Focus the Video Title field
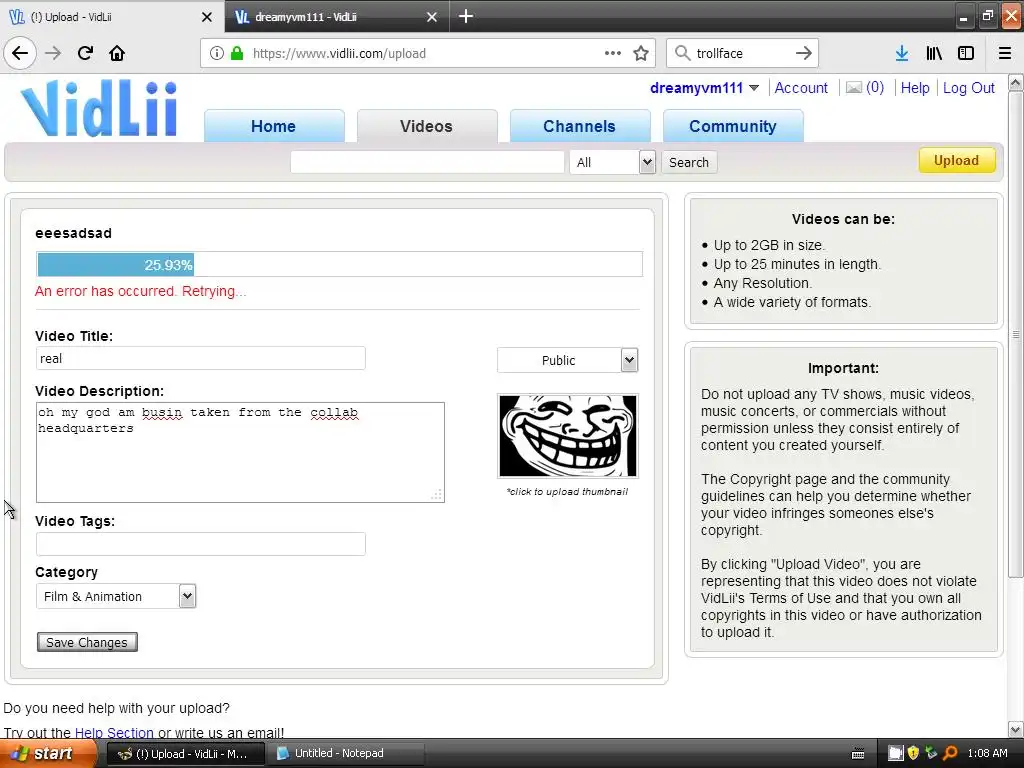This screenshot has width=1024, height=768. (200, 358)
